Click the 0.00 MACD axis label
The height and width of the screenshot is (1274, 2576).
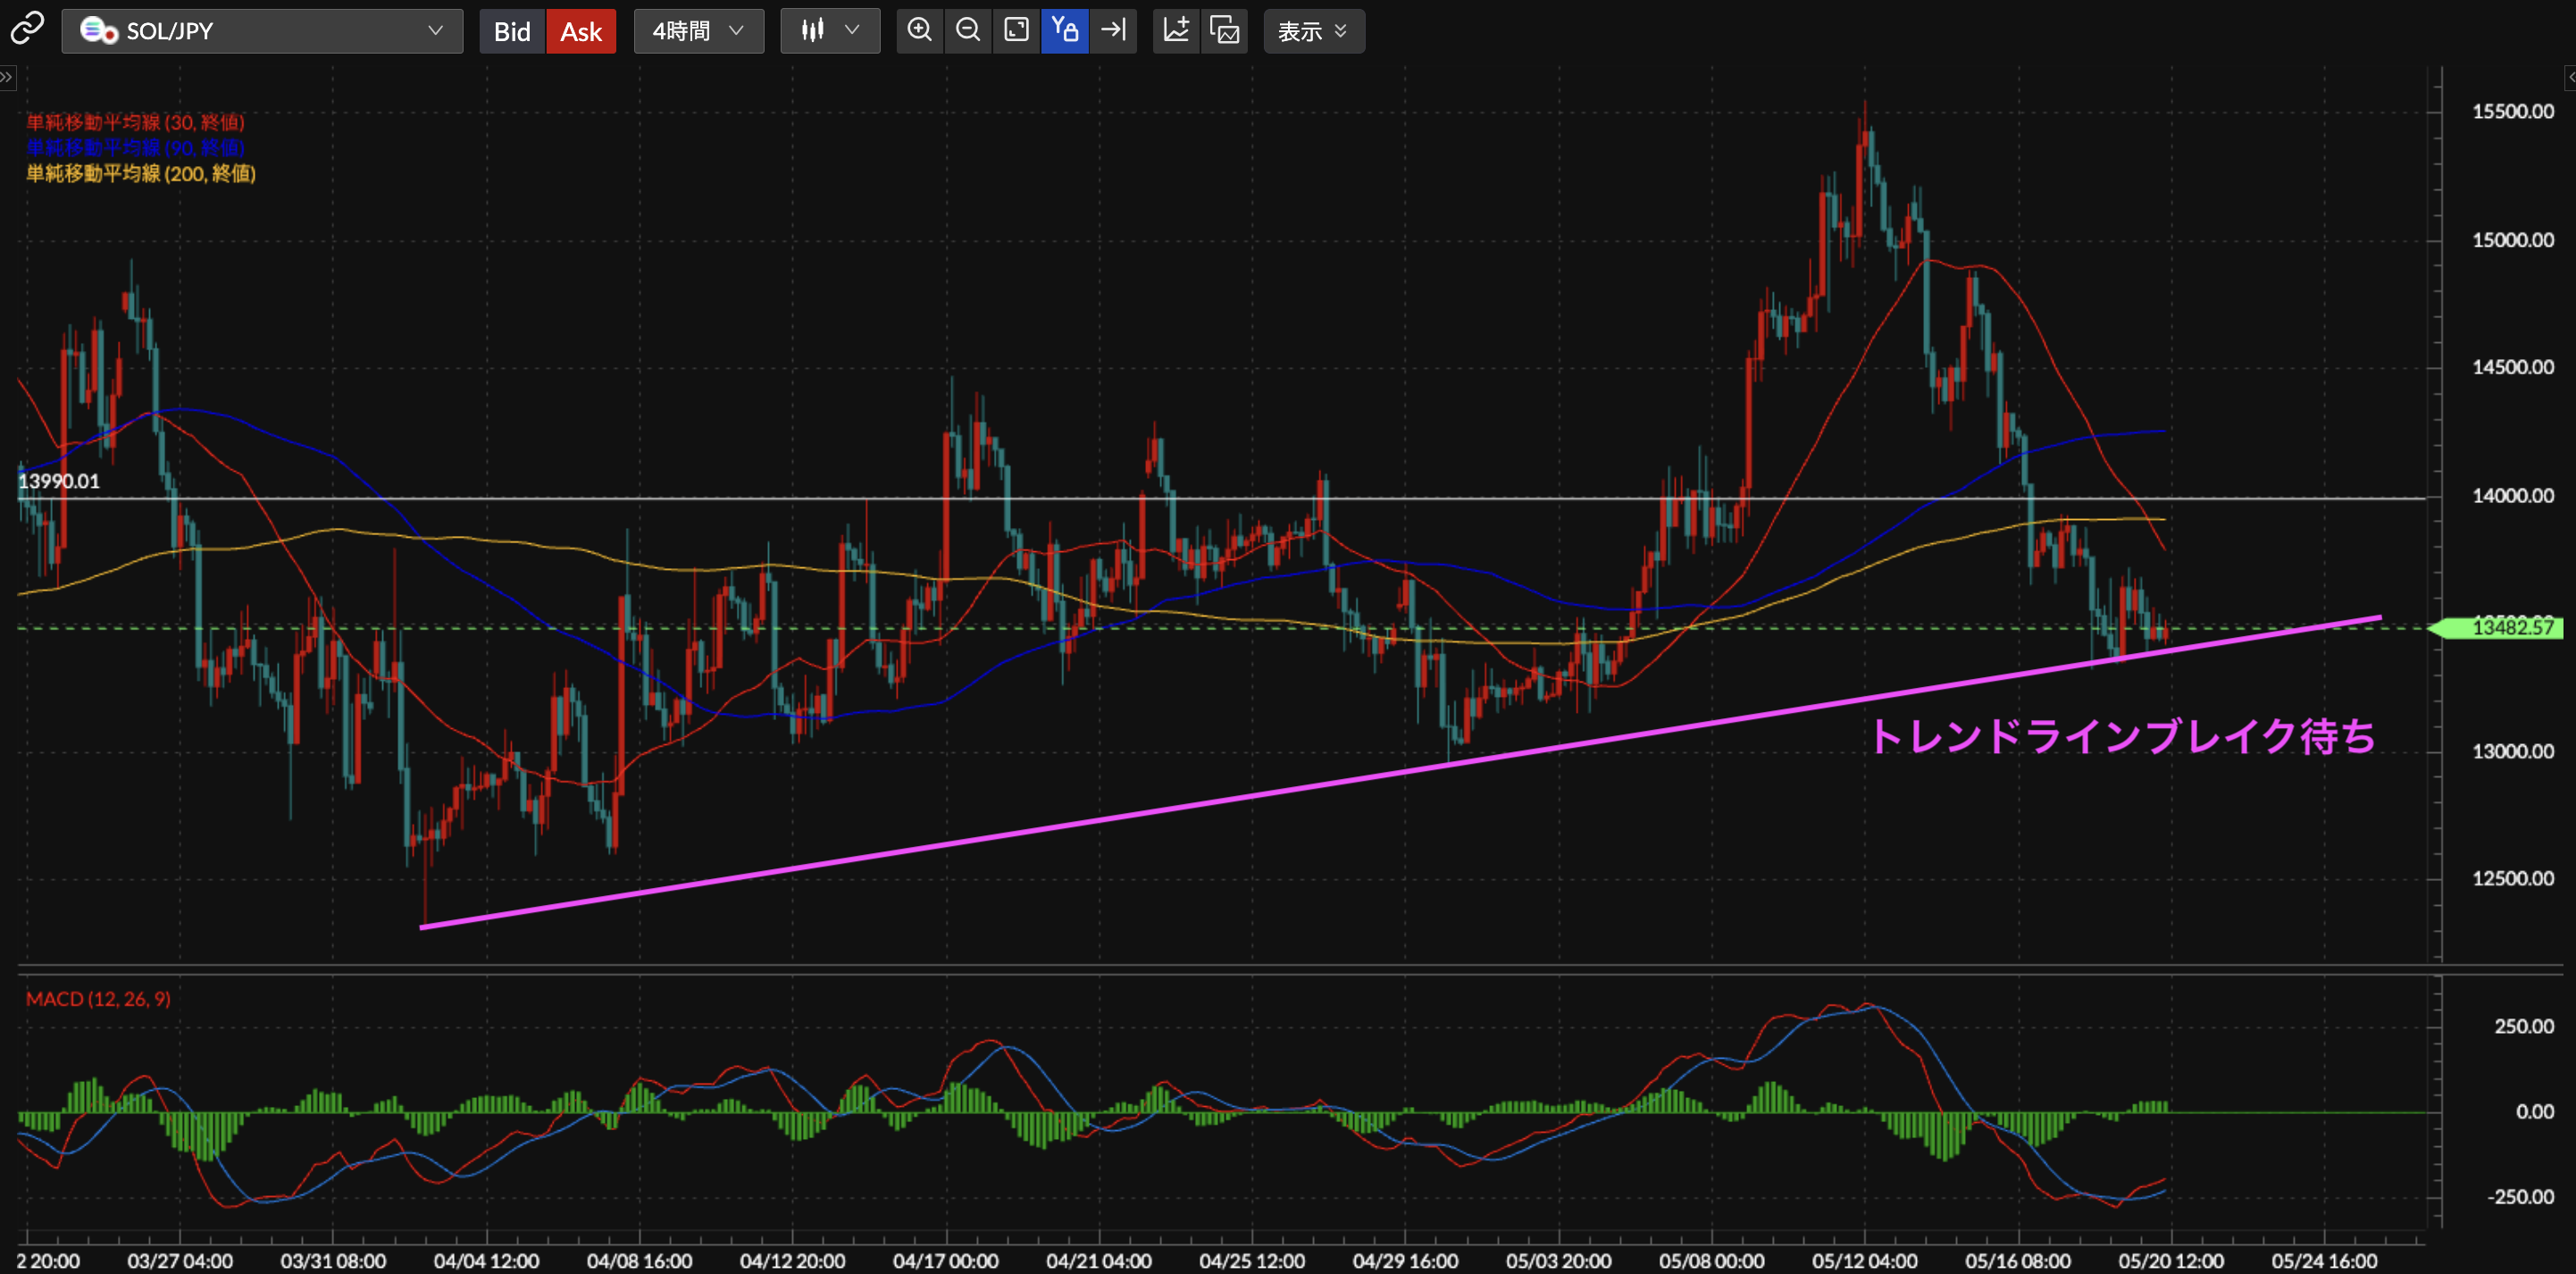point(2535,1112)
